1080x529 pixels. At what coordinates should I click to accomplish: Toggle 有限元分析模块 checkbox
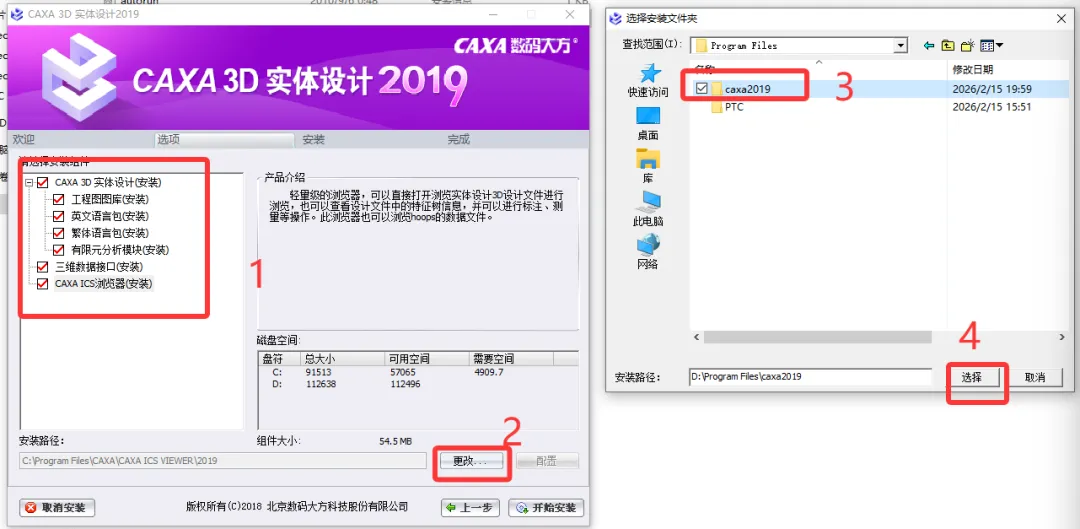point(59,249)
